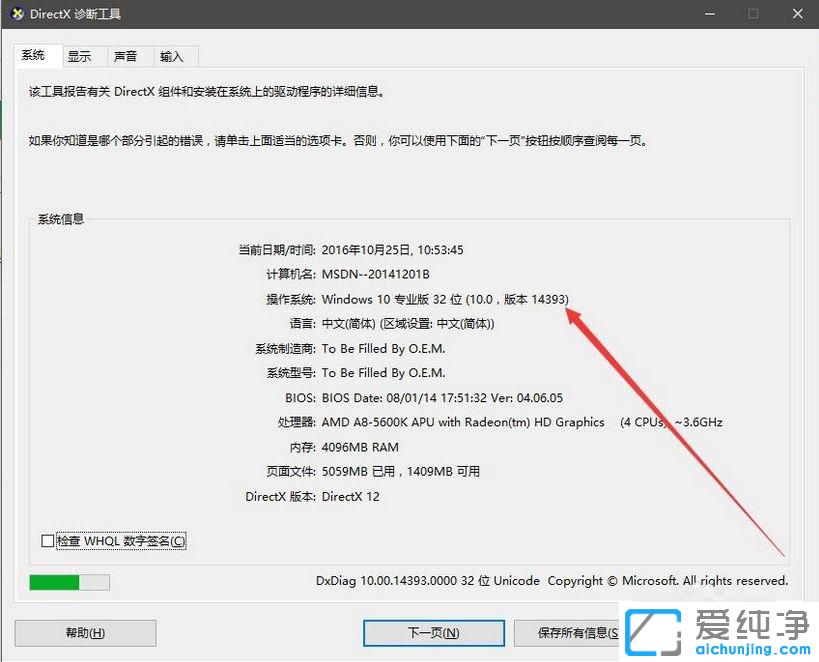Open the 声音 tab

tap(128, 55)
